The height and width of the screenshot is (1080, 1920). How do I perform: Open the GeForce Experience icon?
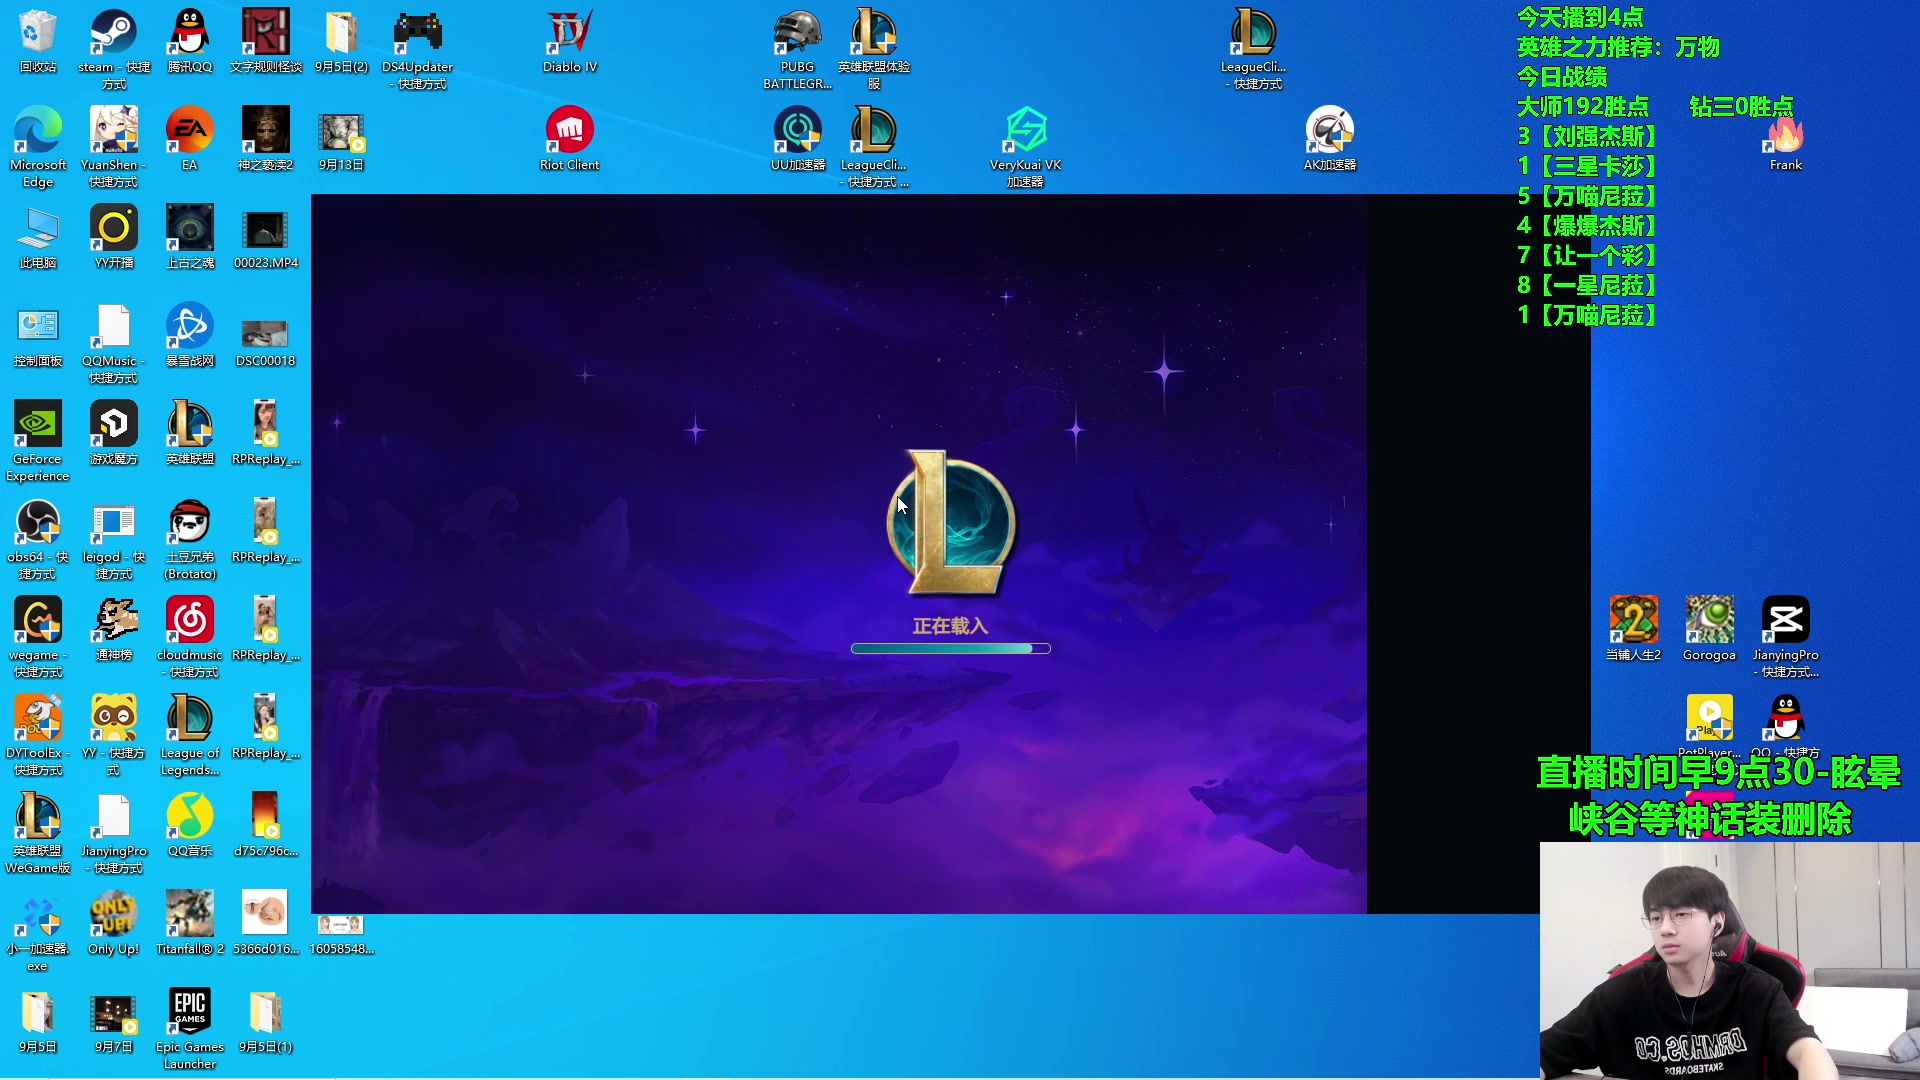[x=38, y=441]
